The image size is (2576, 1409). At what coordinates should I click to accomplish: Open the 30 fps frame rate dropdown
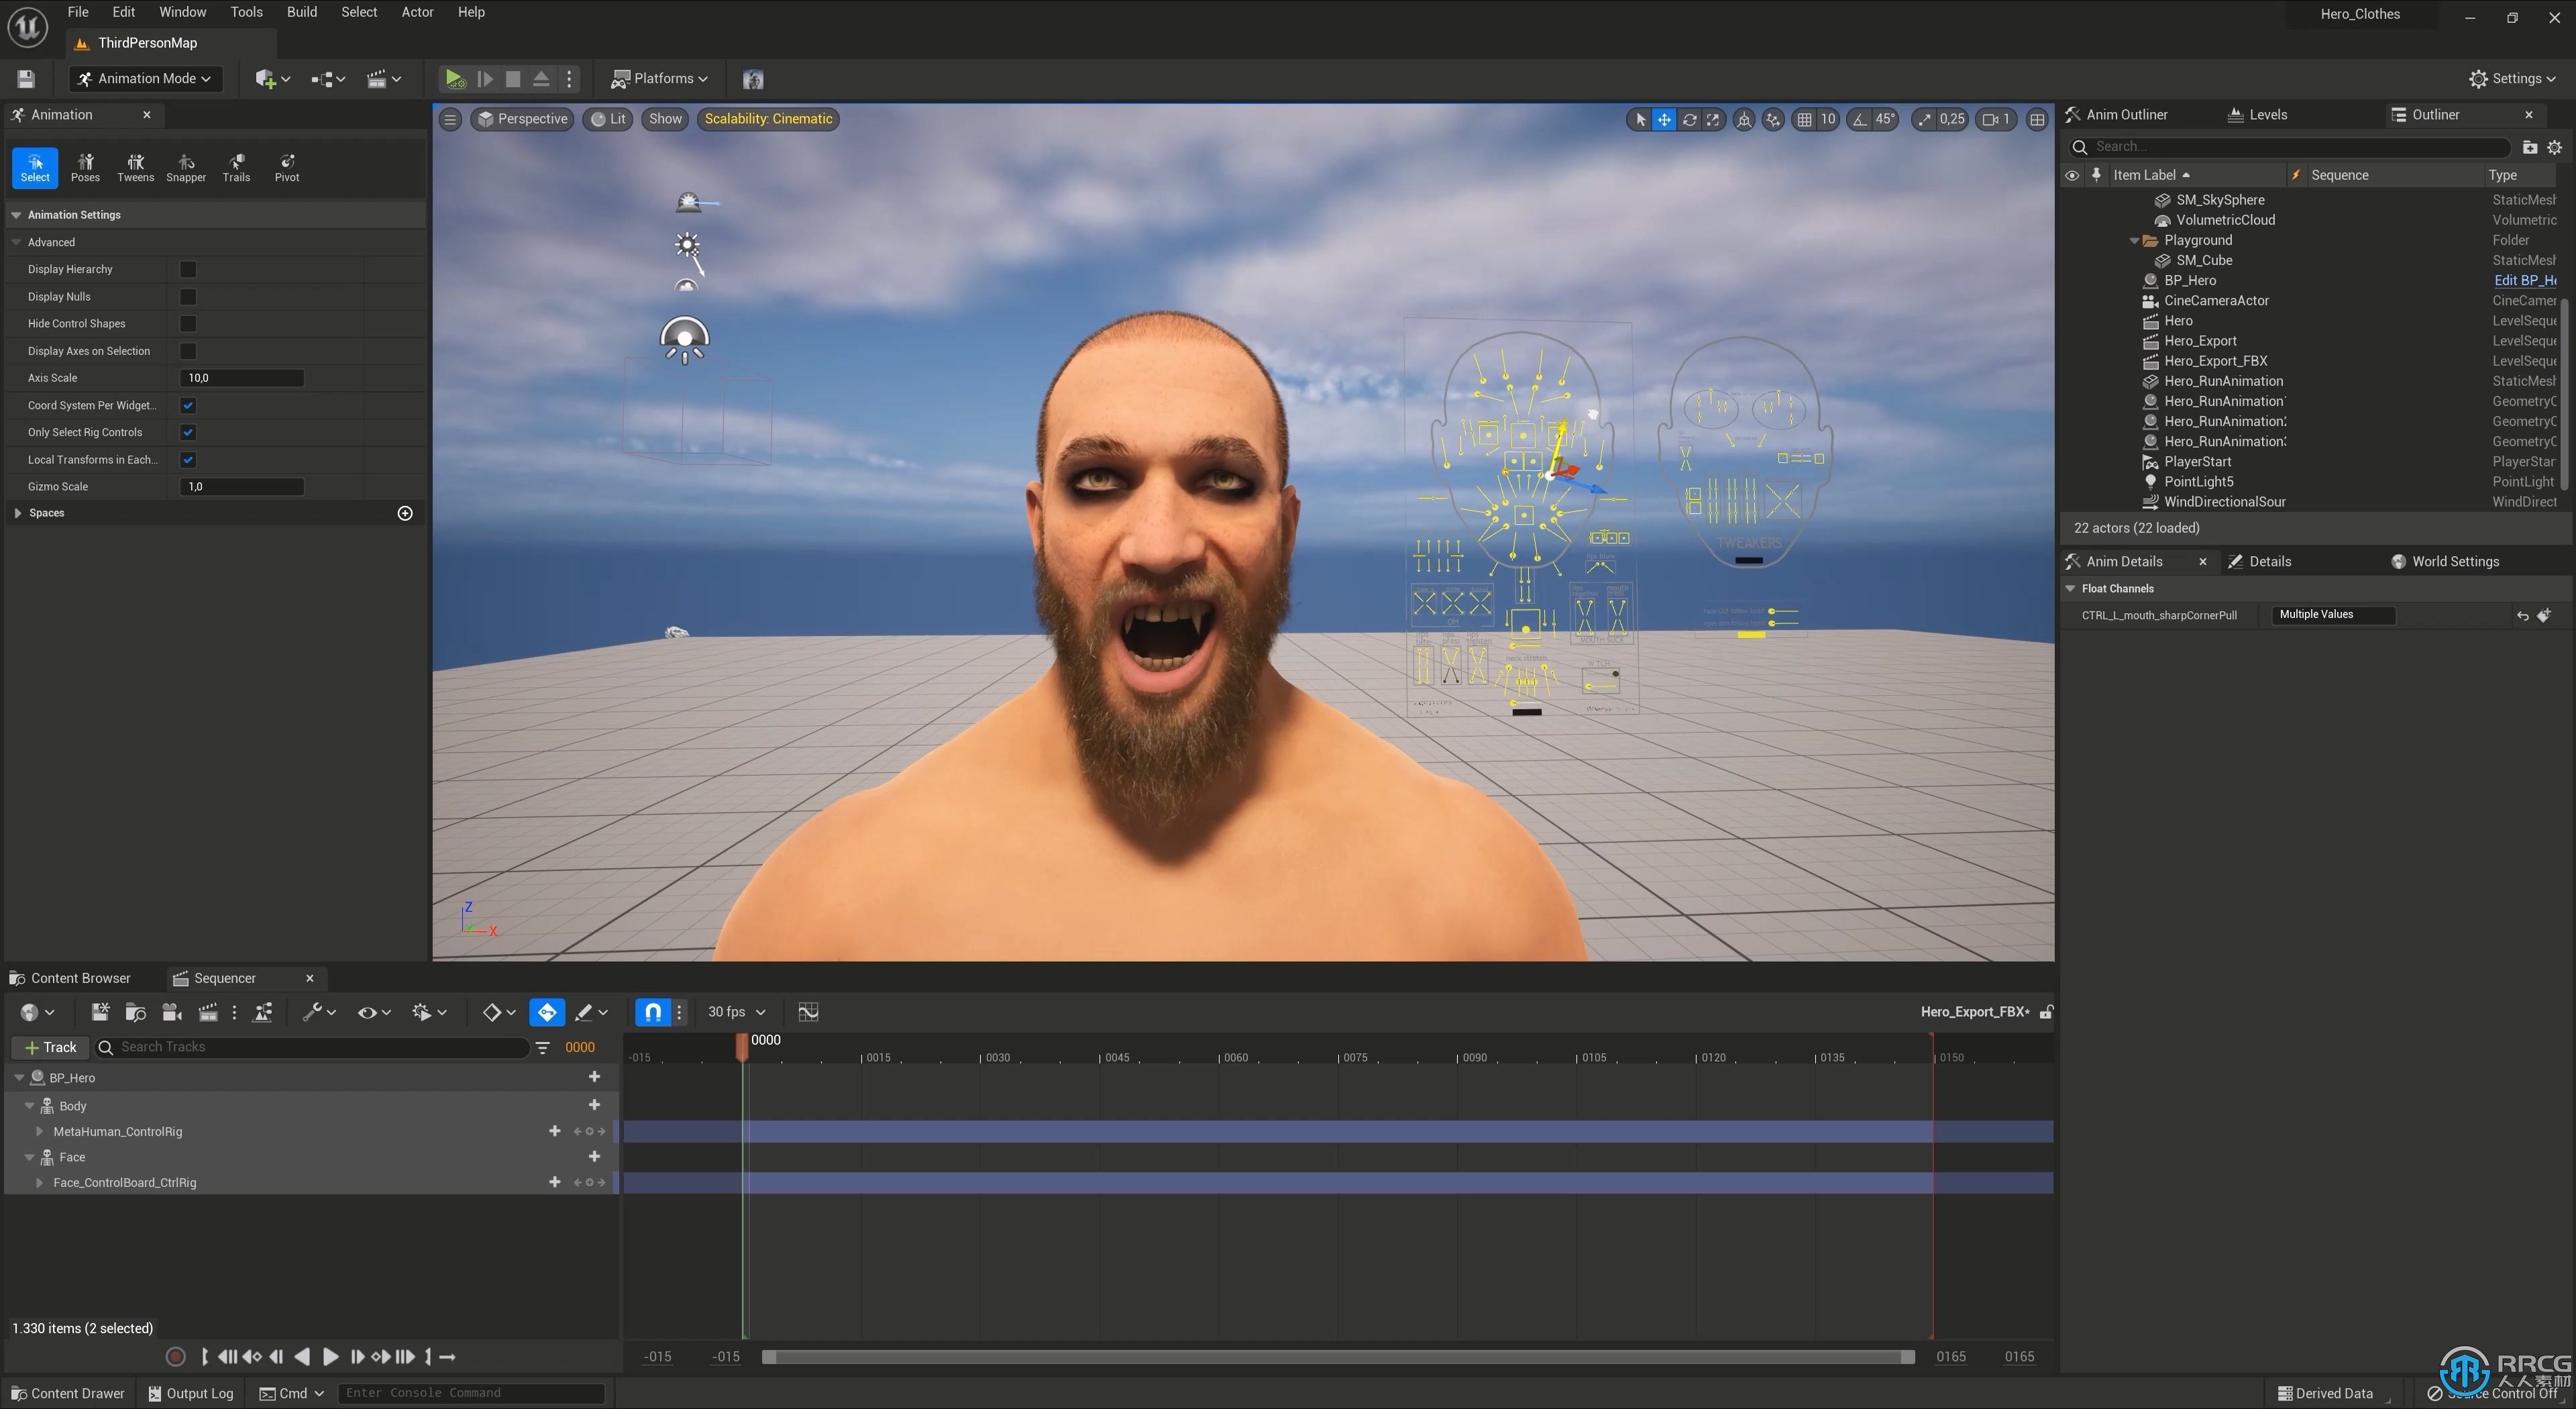(x=736, y=1012)
